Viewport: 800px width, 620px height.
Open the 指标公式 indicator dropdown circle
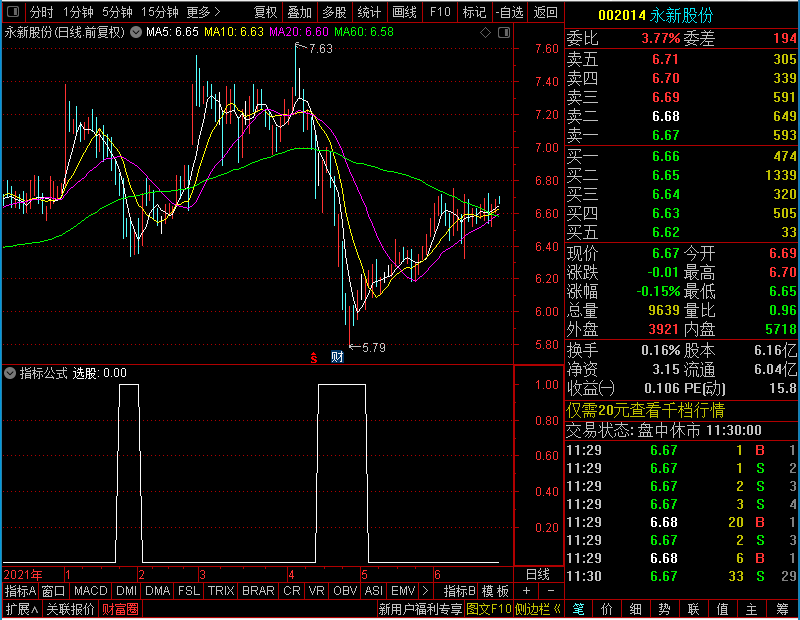[x=10, y=373]
